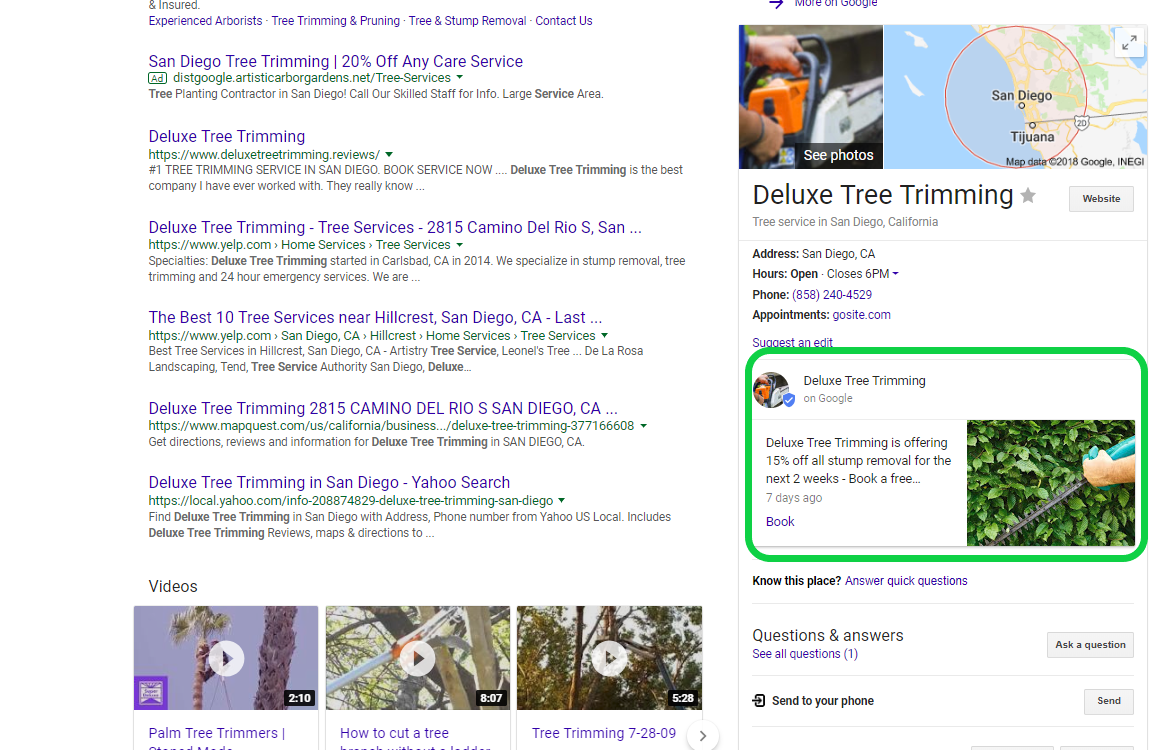Click the Ask a question button
Image resolution: width=1154 pixels, height=750 pixels.
point(1090,645)
